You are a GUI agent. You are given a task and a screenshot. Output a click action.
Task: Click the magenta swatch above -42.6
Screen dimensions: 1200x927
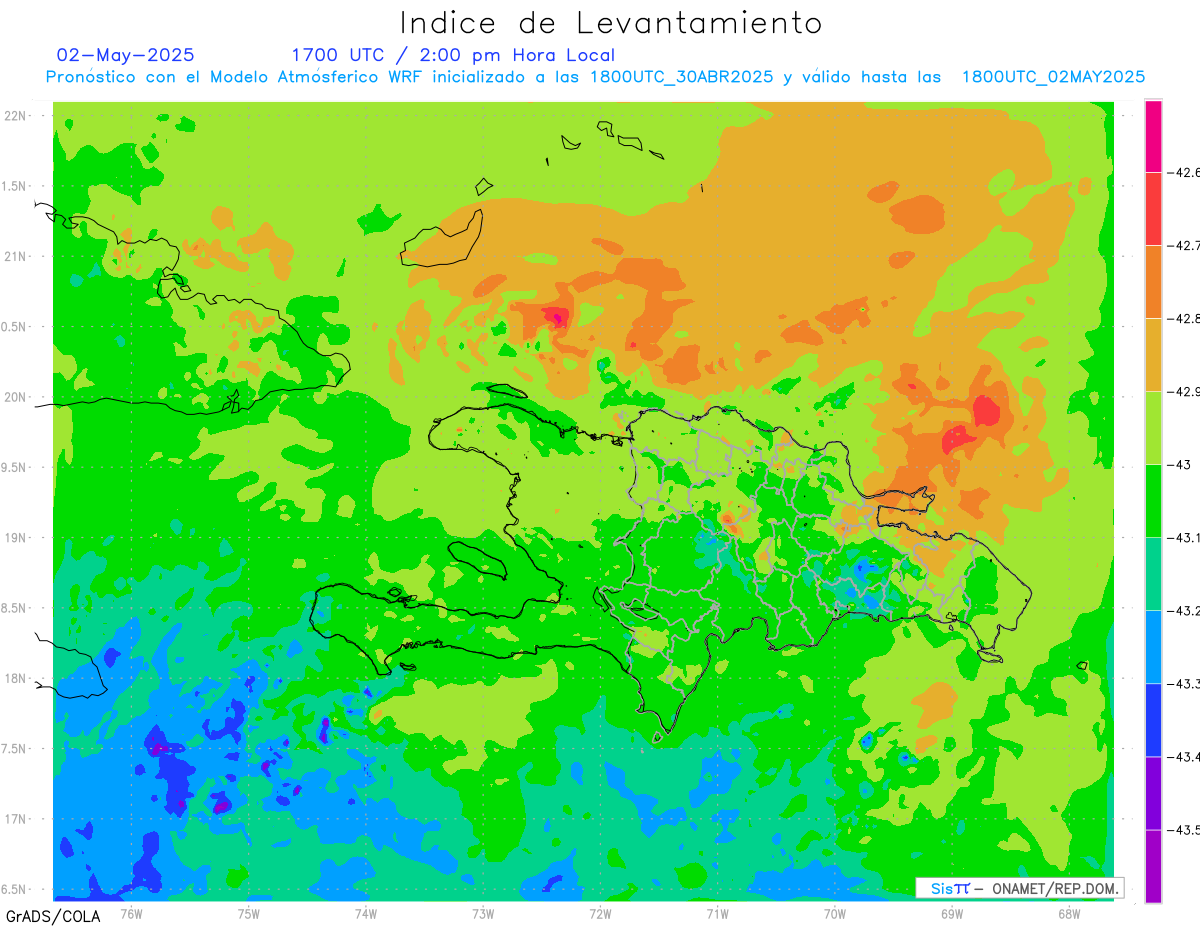(x=1153, y=136)
